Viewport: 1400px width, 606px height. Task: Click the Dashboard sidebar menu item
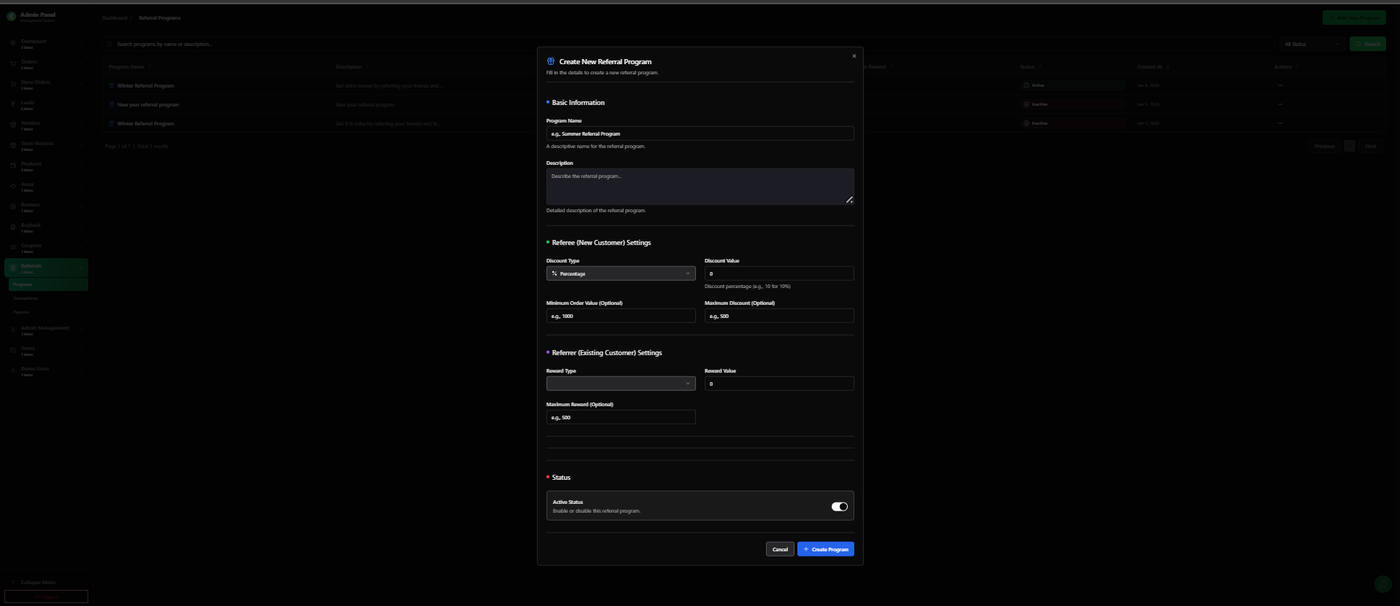click(x=33, y=43)
